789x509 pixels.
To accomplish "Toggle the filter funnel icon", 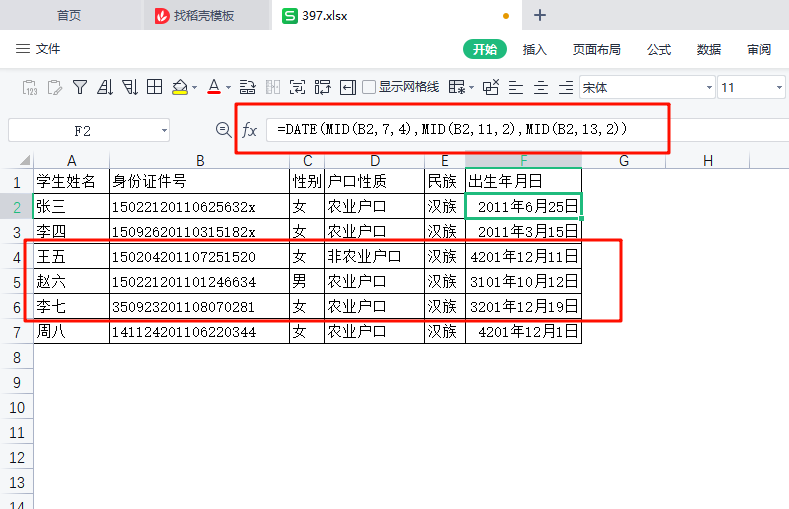I will 80,88.
